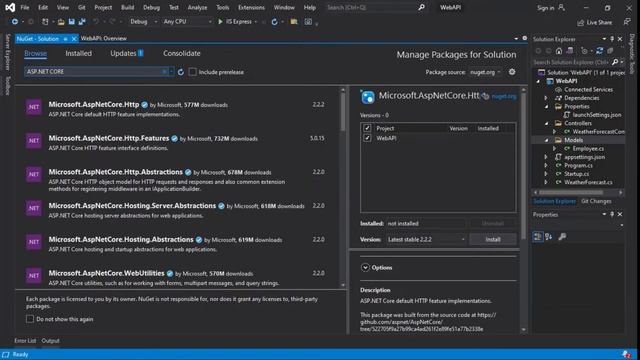Screen dimensions: 640x360
Task: Toggle Include prerelease checkbox
Action: coord(193,72)
